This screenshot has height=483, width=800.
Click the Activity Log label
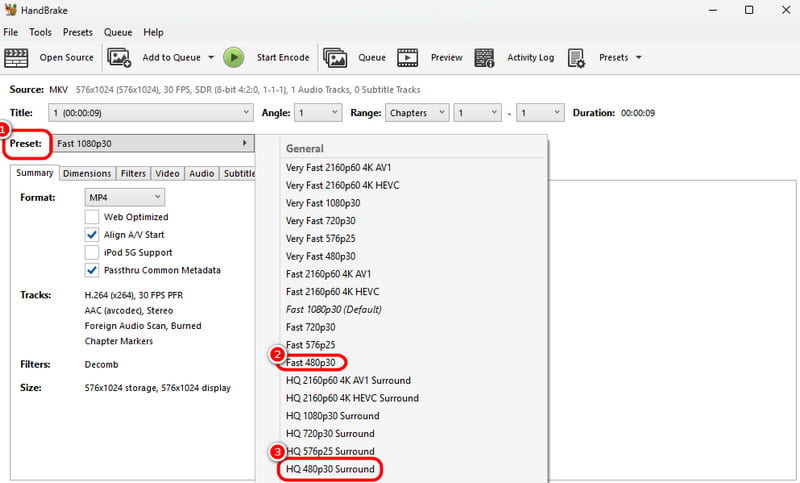531,58
